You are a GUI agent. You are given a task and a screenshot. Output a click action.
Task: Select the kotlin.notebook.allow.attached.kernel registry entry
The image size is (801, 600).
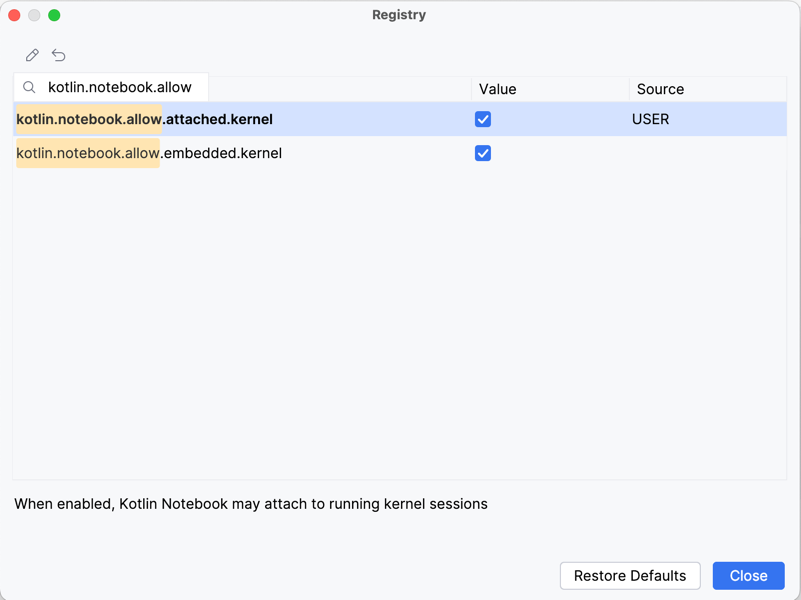click(145, 118)
